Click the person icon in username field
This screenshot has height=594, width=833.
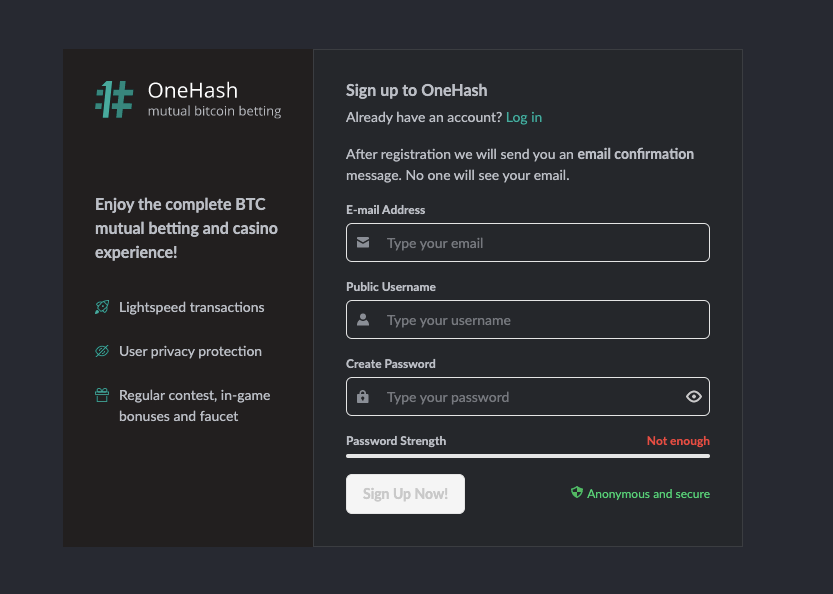tap(363, 319)
